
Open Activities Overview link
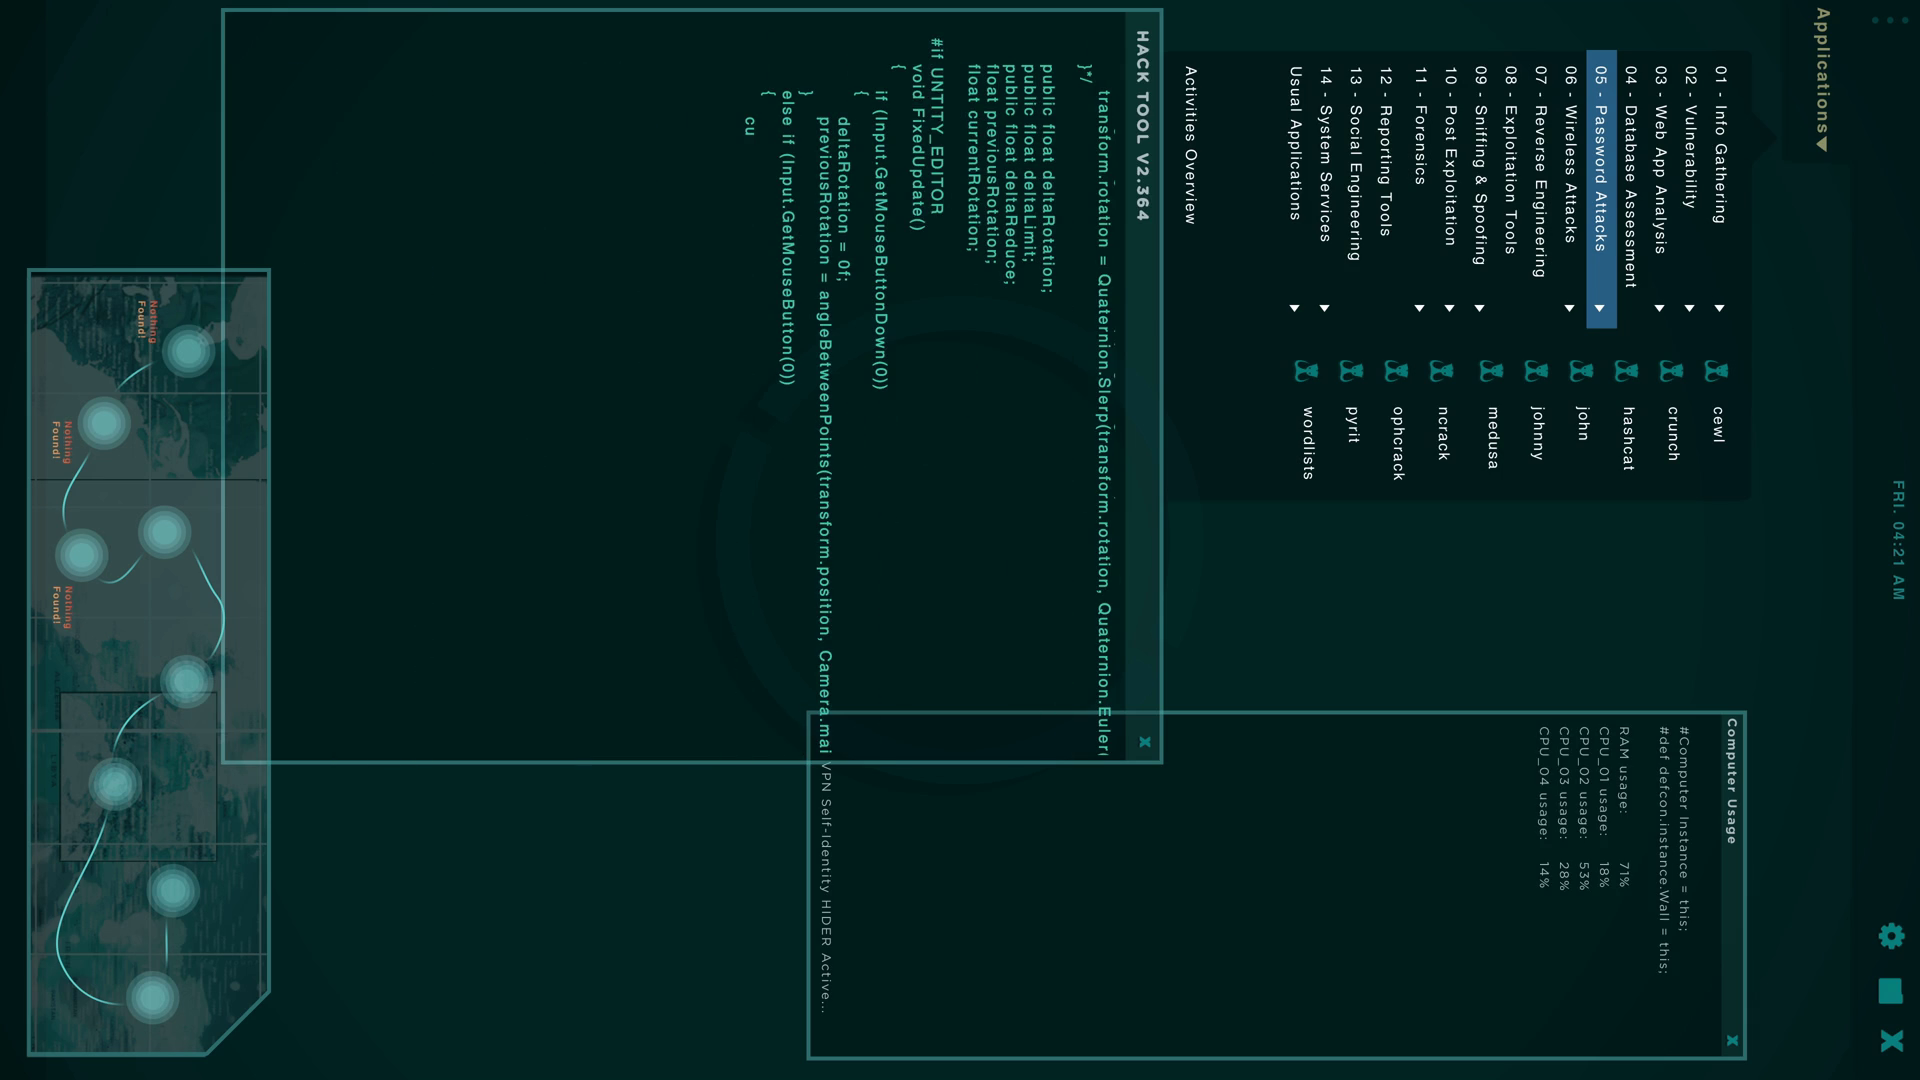point(1190,145)
